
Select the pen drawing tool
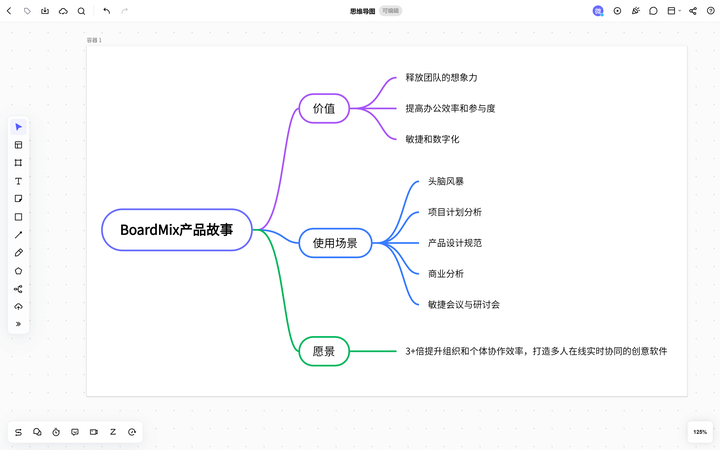(18, 253)
